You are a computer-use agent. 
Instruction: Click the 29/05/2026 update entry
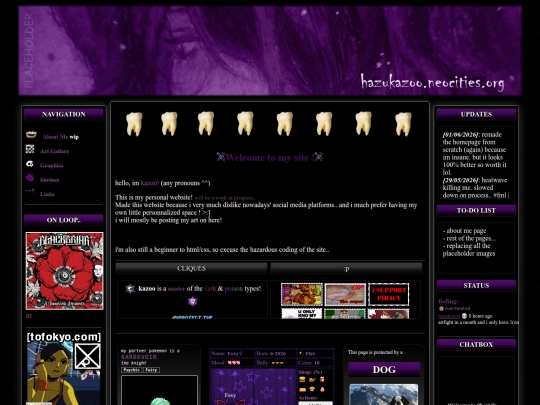pos(476,188)
